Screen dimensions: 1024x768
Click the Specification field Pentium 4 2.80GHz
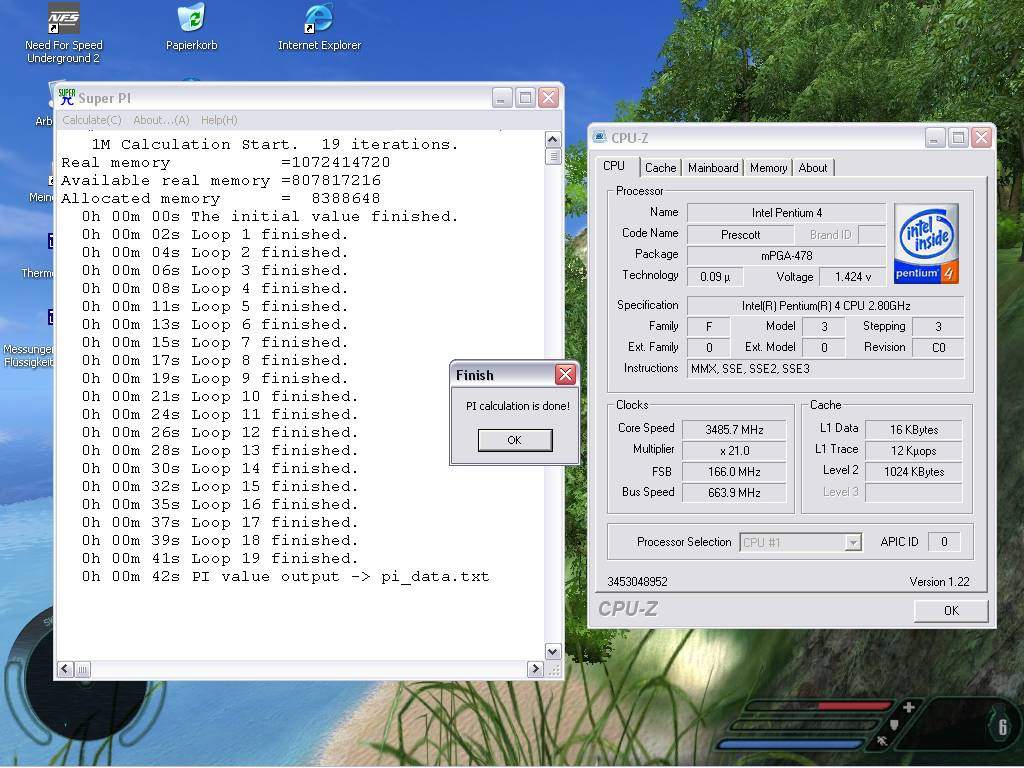[825, 306]
